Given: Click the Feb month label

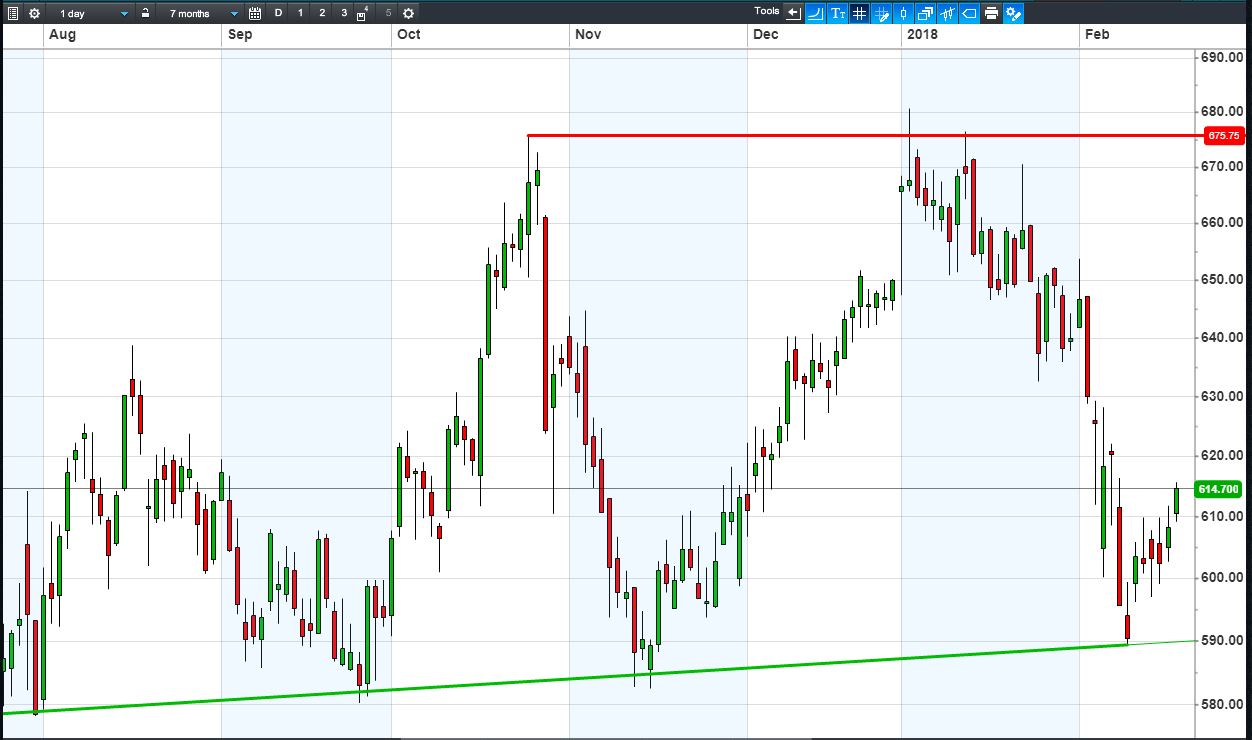Looking at the screenshot, I should (1097, 34).
